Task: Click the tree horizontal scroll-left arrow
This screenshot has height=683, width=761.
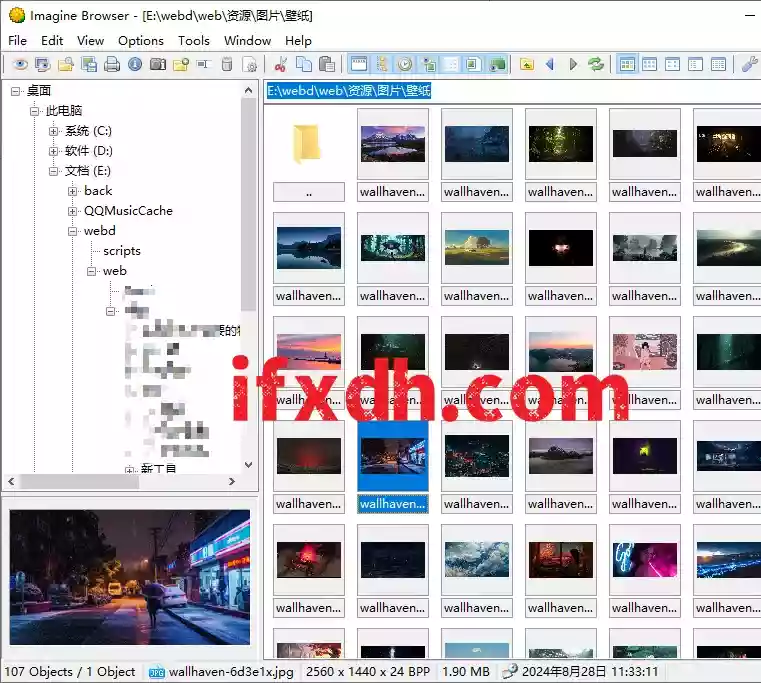Action: [11, 482]
